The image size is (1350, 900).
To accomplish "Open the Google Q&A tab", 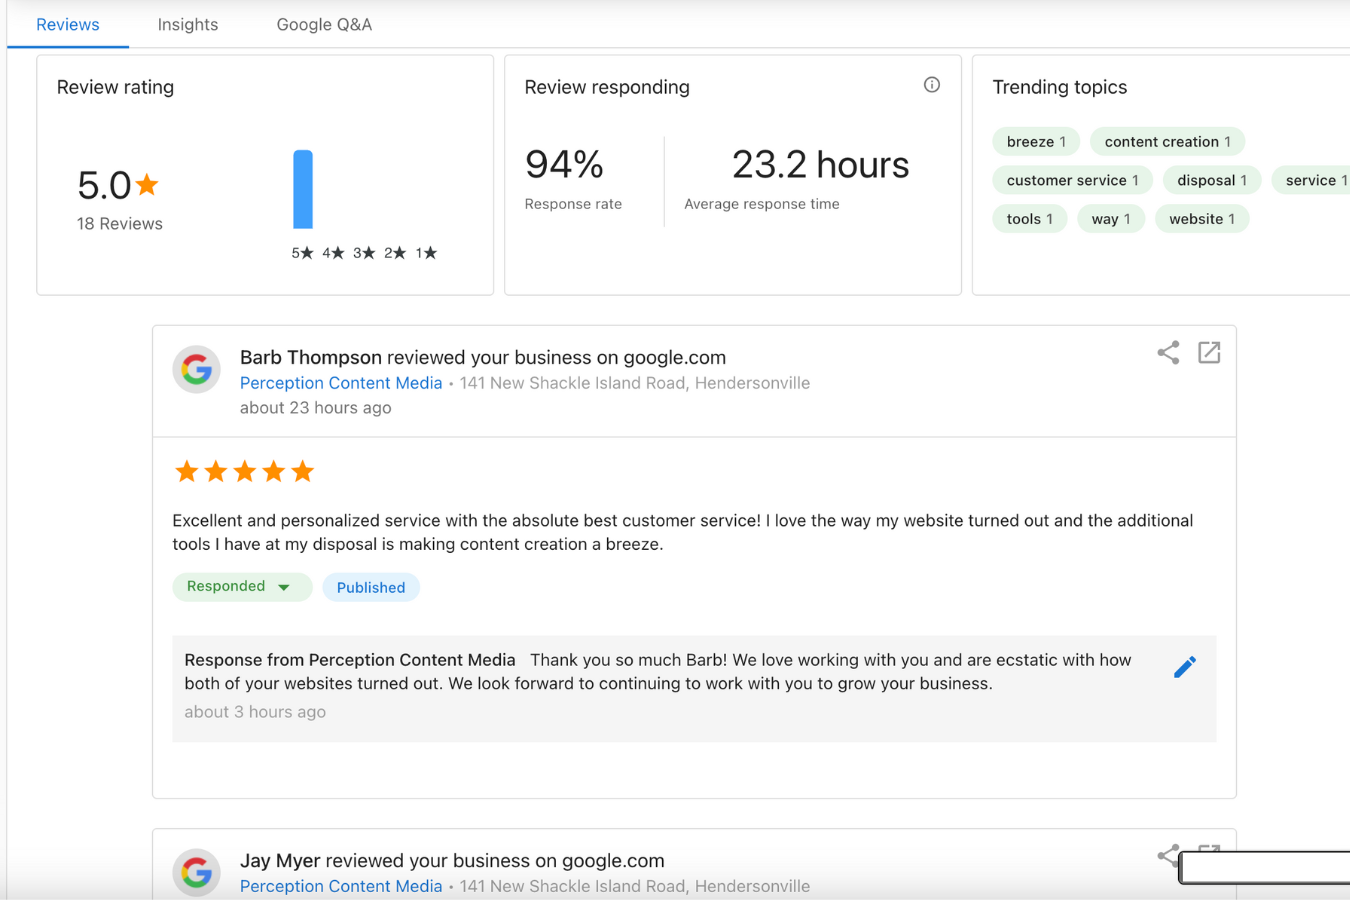I will (324, 25).
